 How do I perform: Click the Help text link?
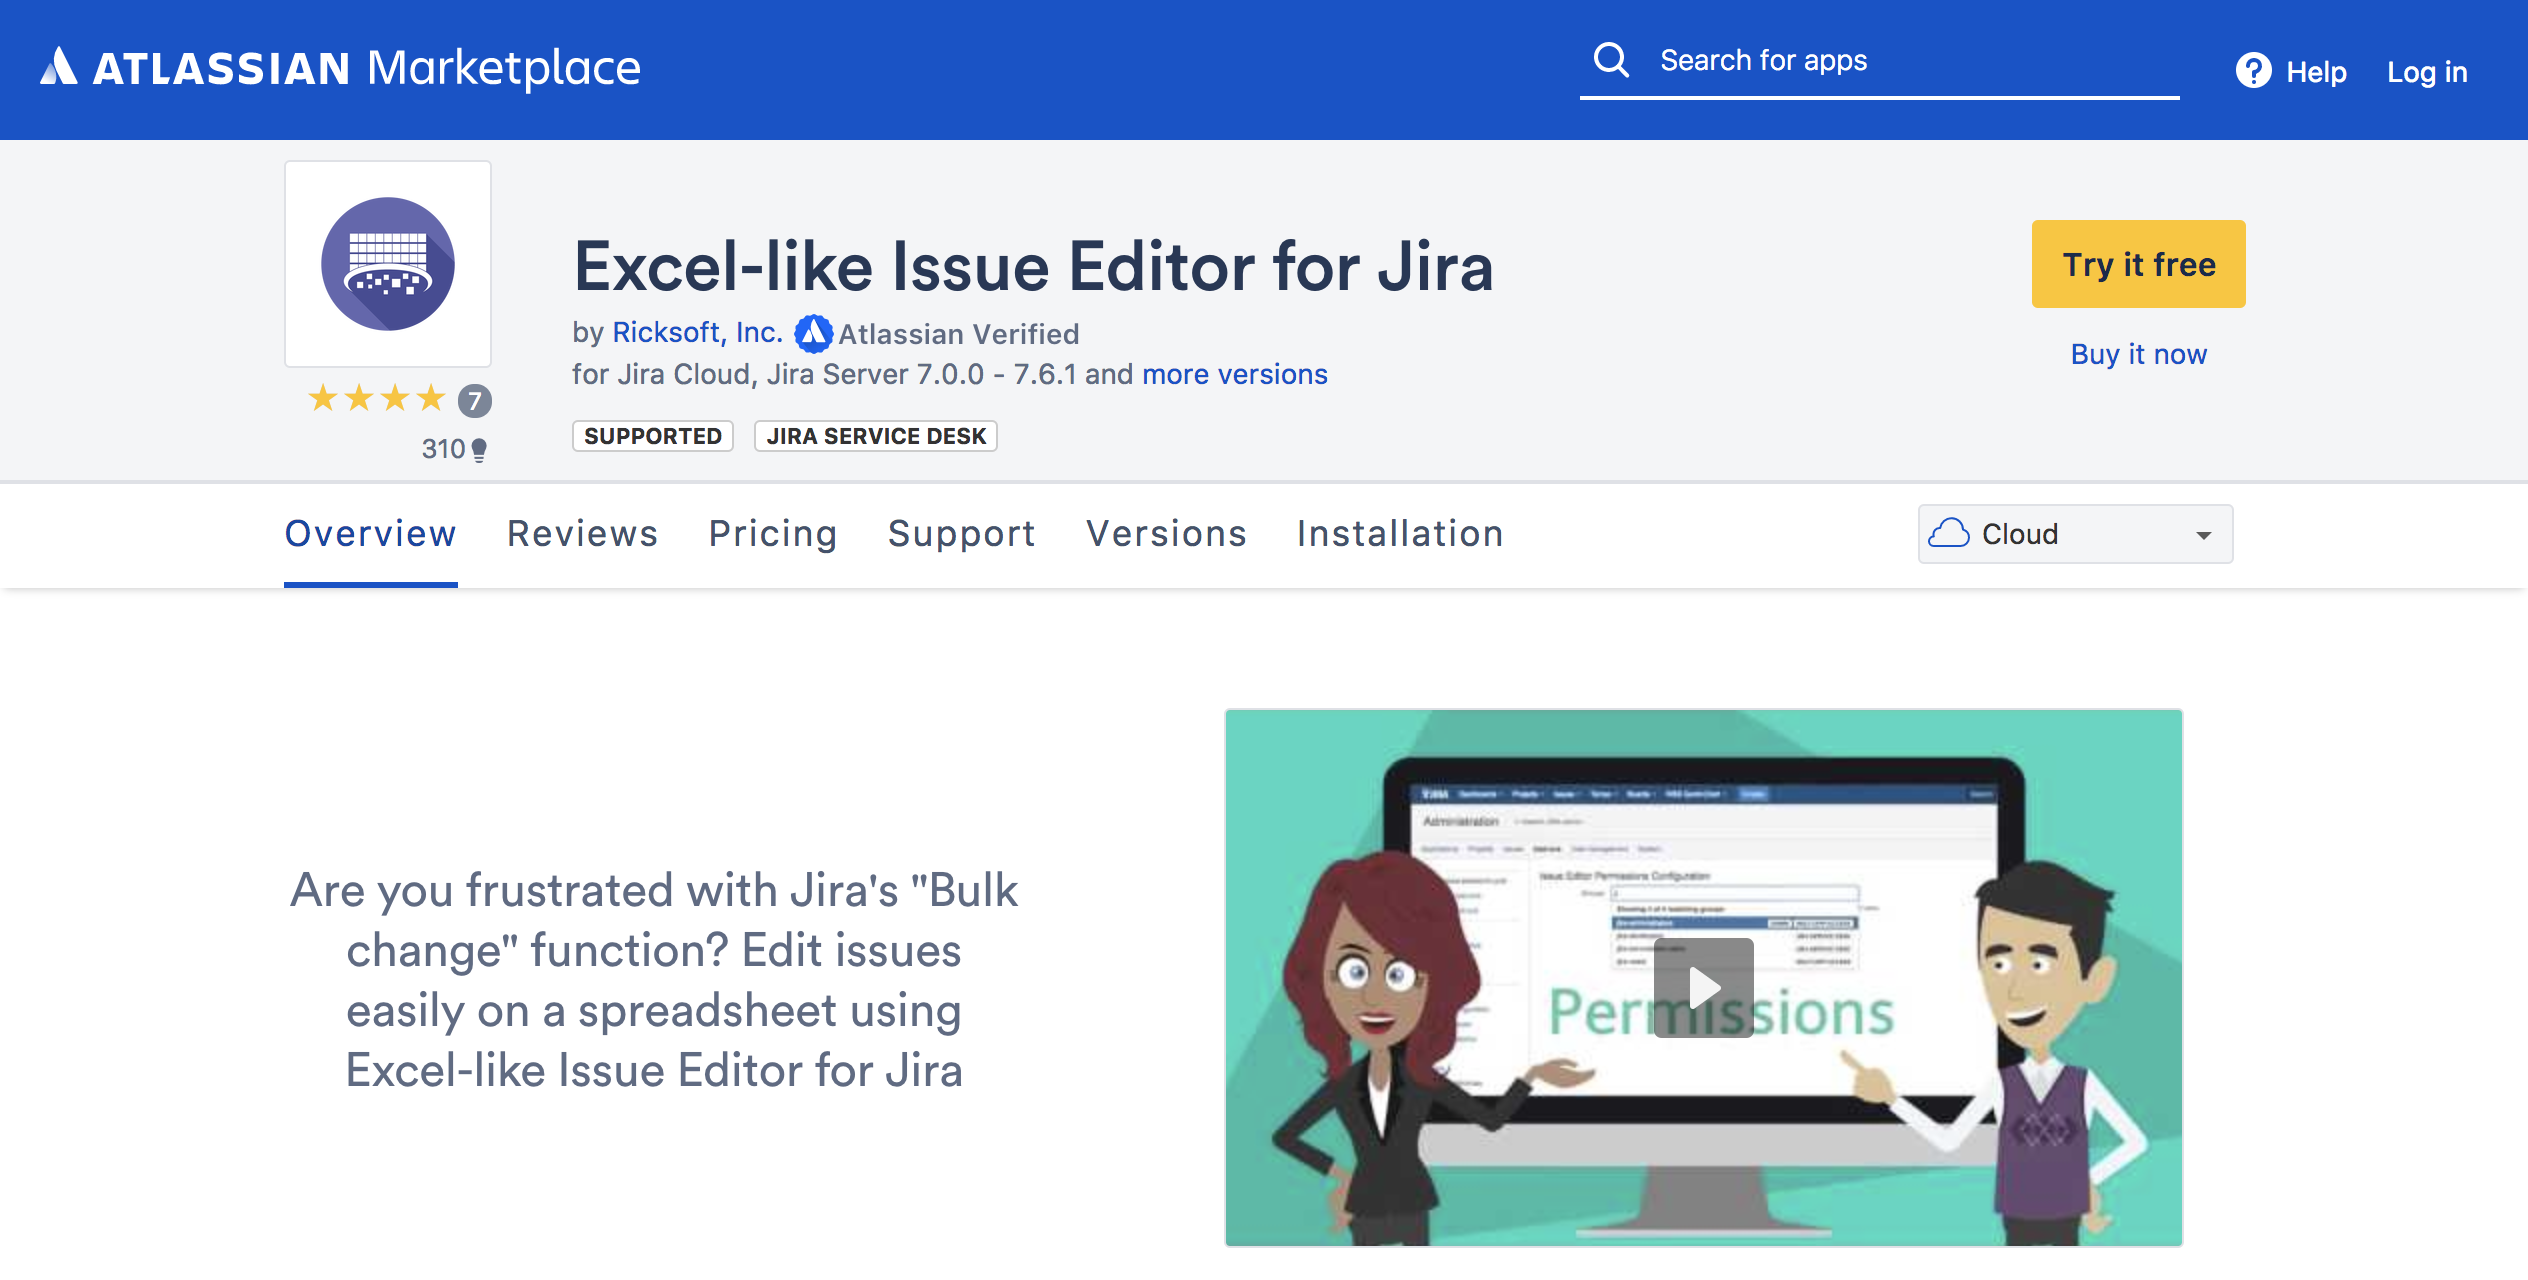tap(2316, 72)
